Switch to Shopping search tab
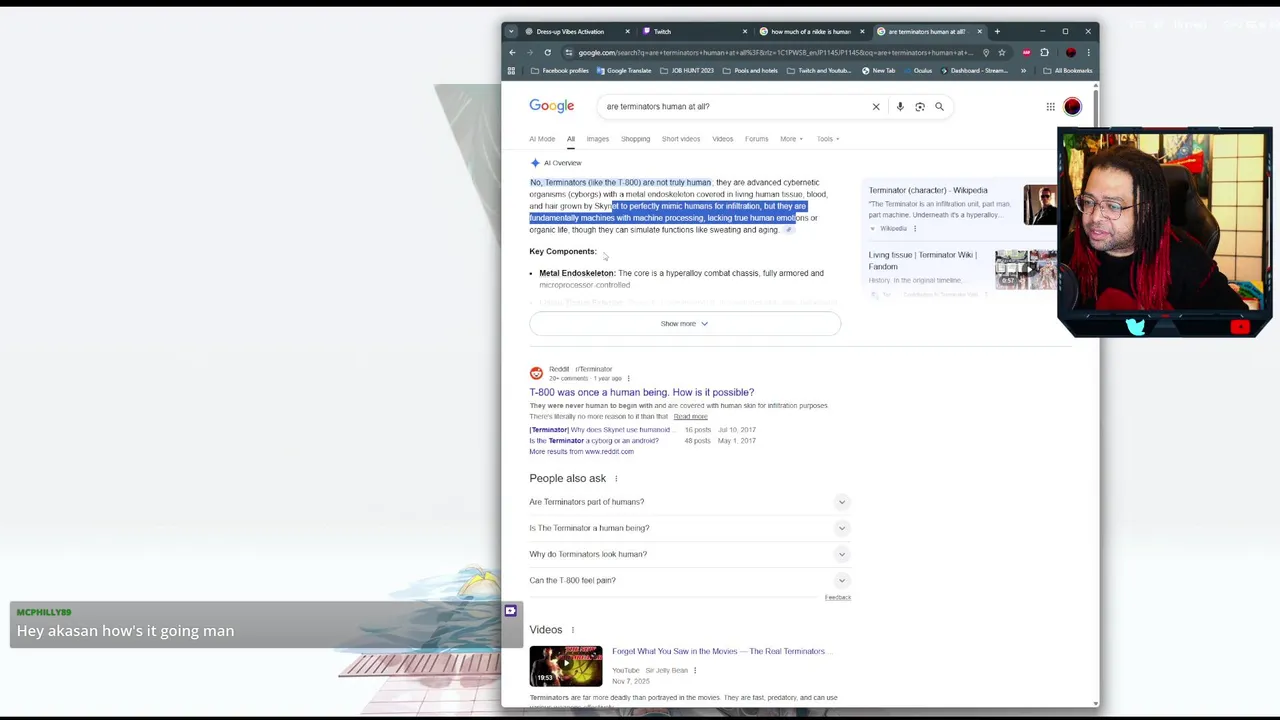This screenshot has width=1280, height=720. (x=635, y=139)
